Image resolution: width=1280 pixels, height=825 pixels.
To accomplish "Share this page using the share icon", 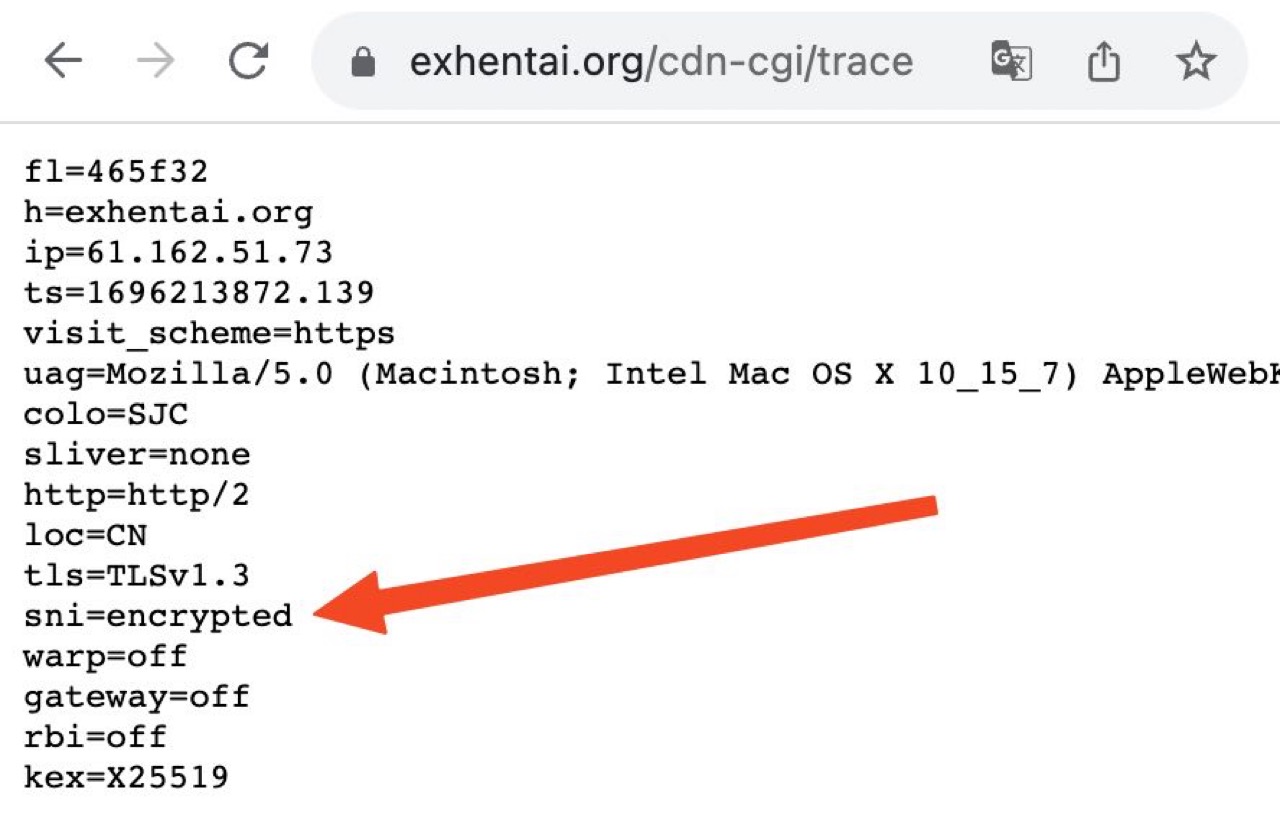I will point(1103,63).
